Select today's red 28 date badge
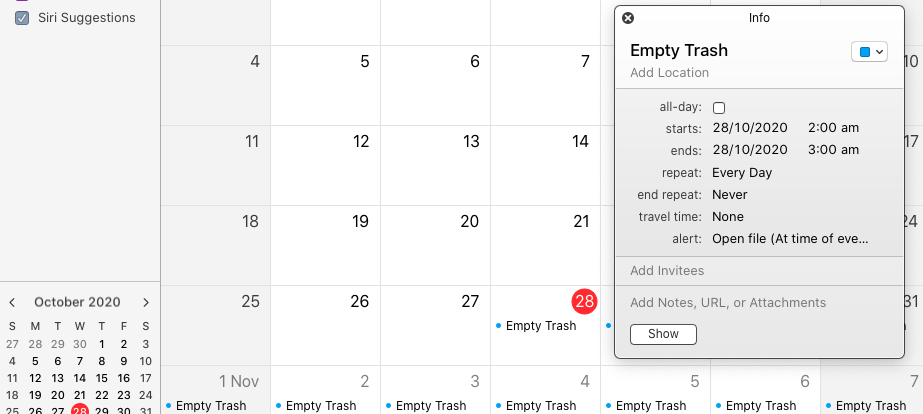Screen dimensions: 923x414 tap(584, 302)
